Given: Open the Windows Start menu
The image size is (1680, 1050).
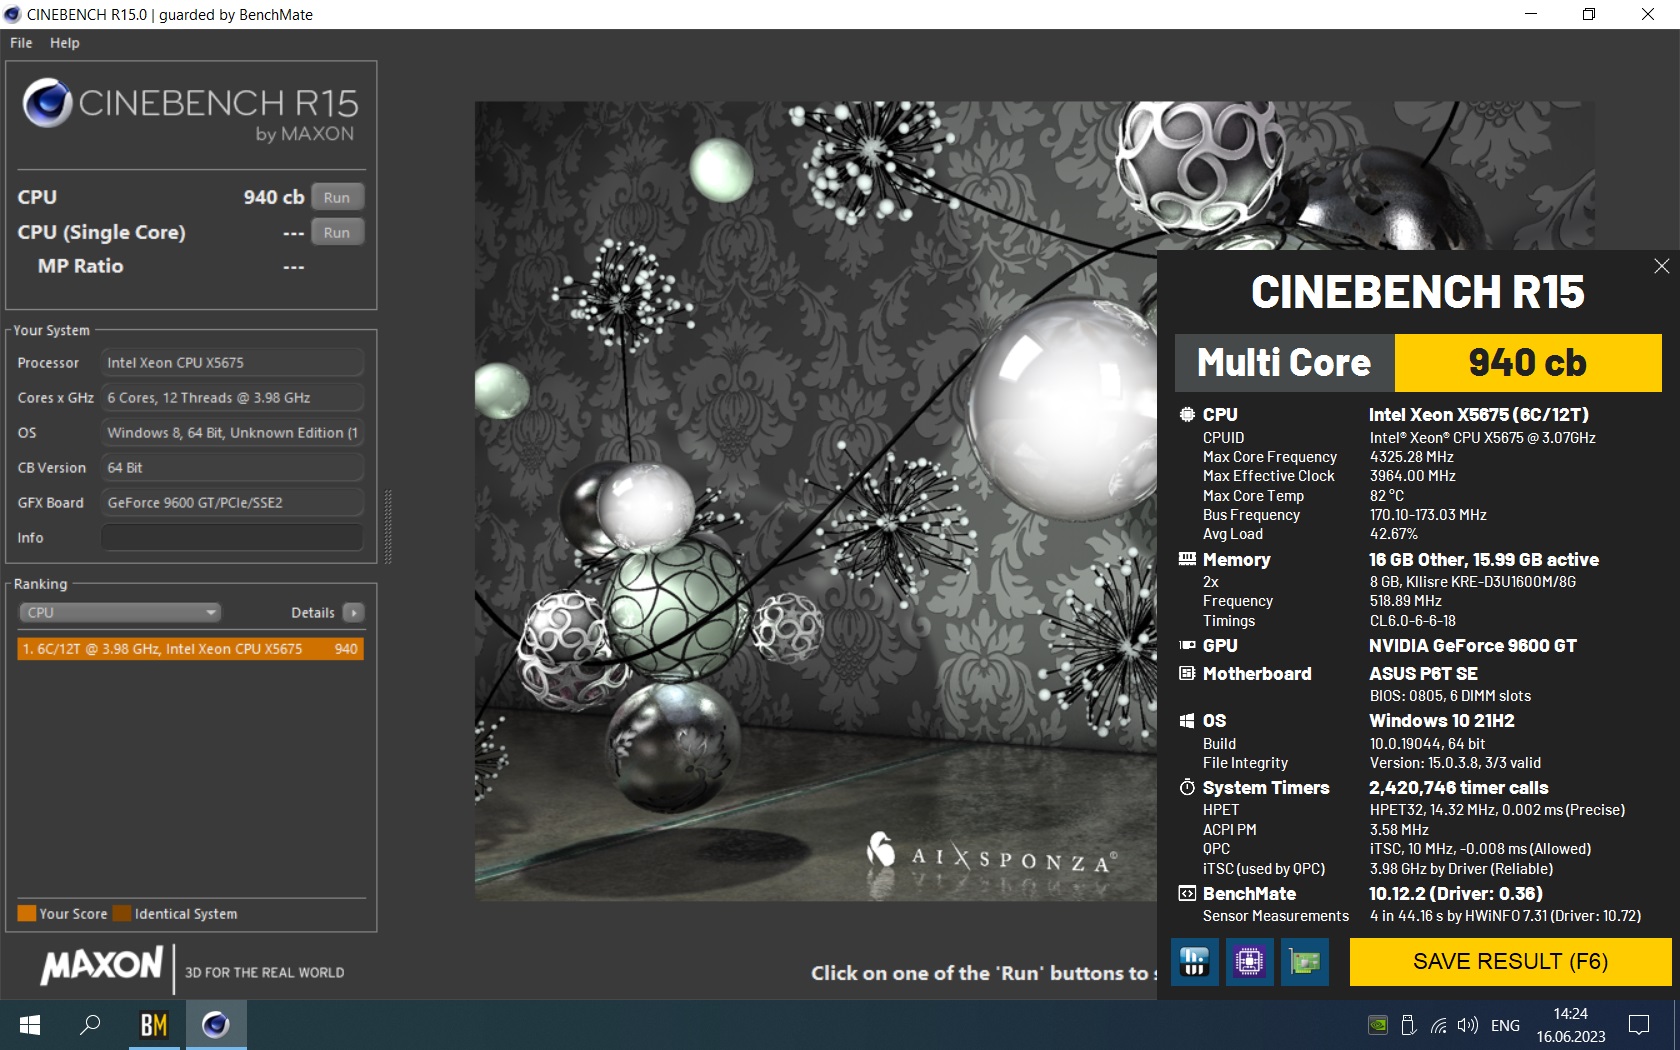Looking at the screenshot, I should tap(30, 1025).
